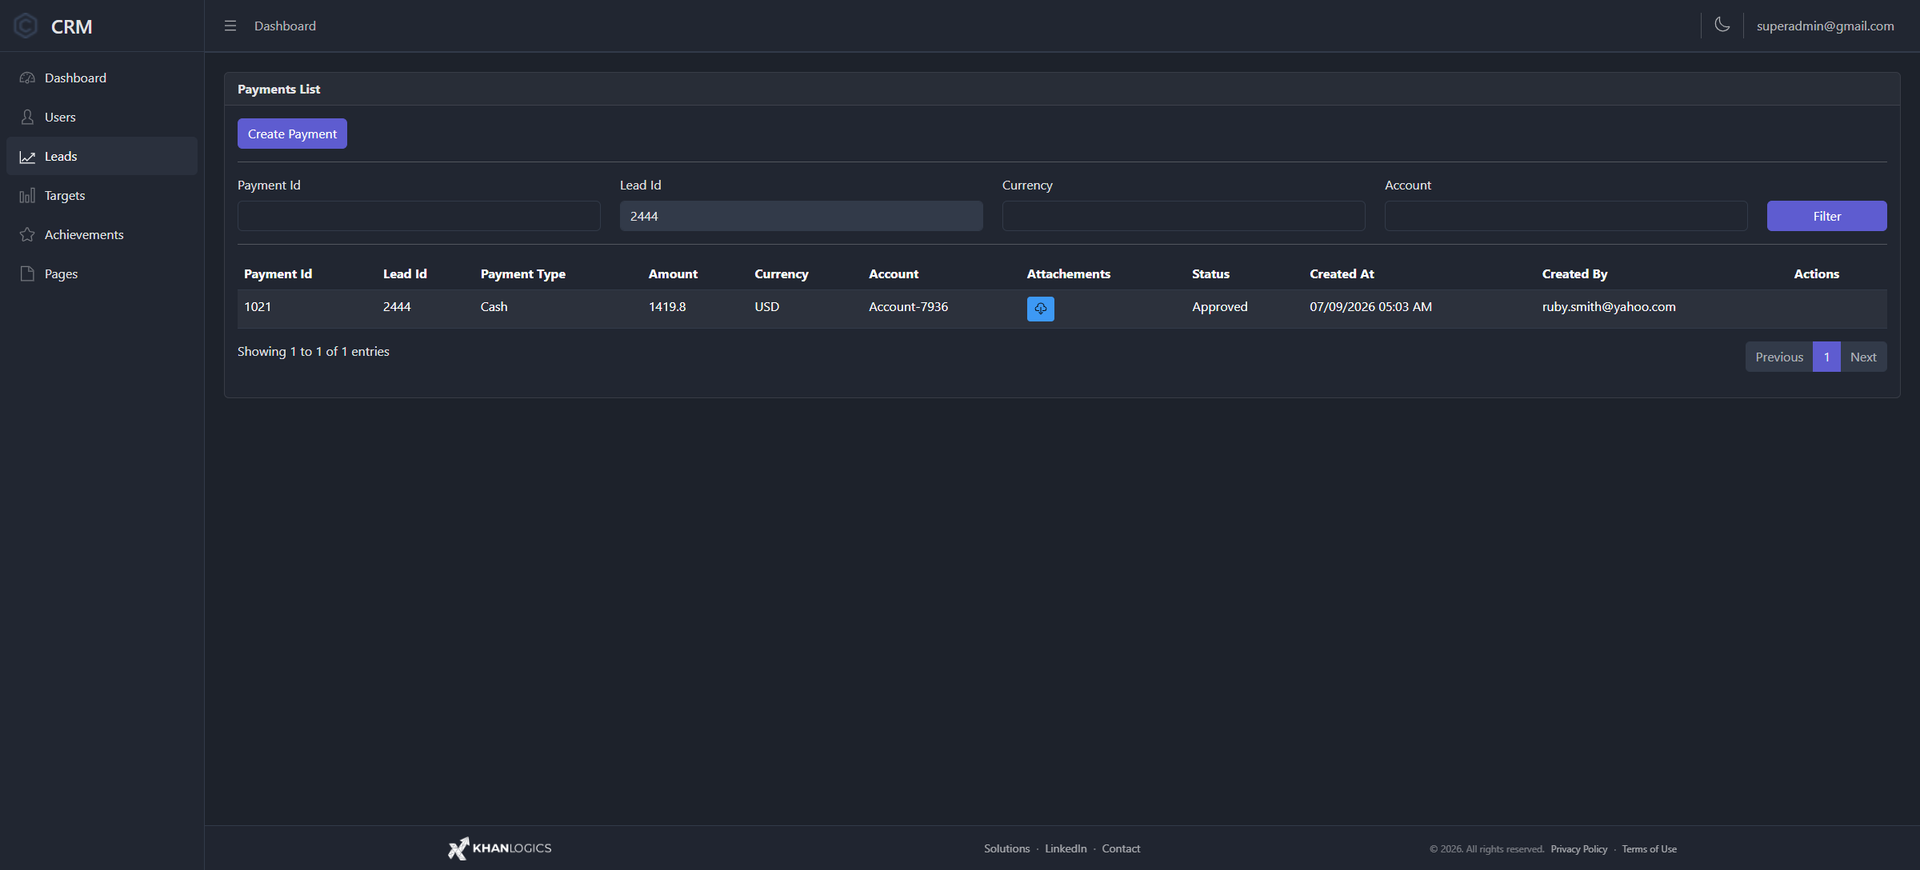Focus the Account filter field
The width and height of the screenshot is (1920, 870).
1566,216
